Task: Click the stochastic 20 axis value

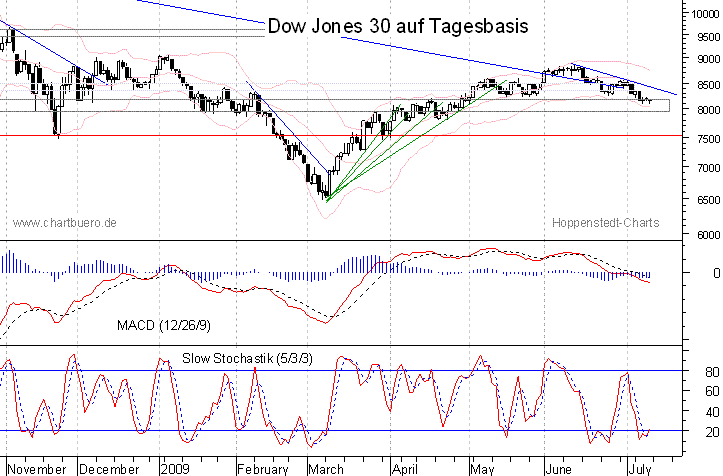Action: pyautogui.click(x=712, y=432)
